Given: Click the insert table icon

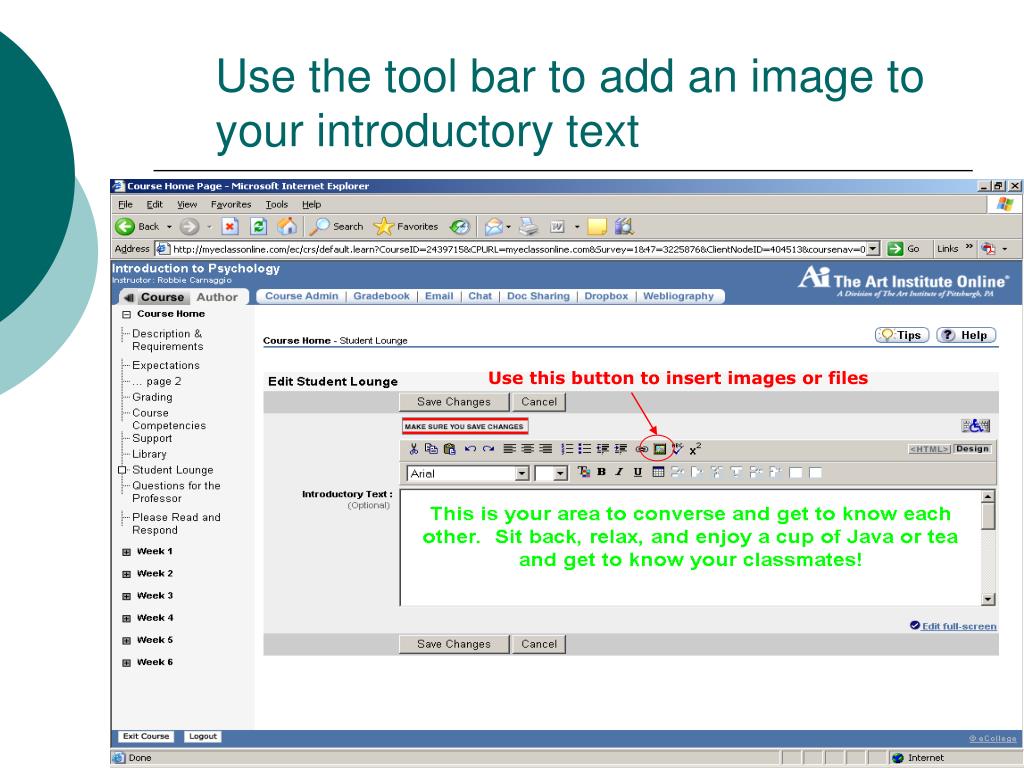Looking at the screenshot, I should pyautogui.click(x=657, y=472).
